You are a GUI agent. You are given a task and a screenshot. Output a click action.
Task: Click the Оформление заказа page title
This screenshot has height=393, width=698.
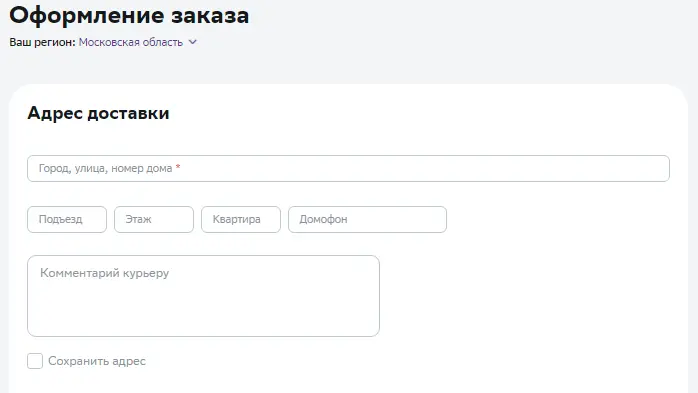pyautogui.click(x=129, y=15)
